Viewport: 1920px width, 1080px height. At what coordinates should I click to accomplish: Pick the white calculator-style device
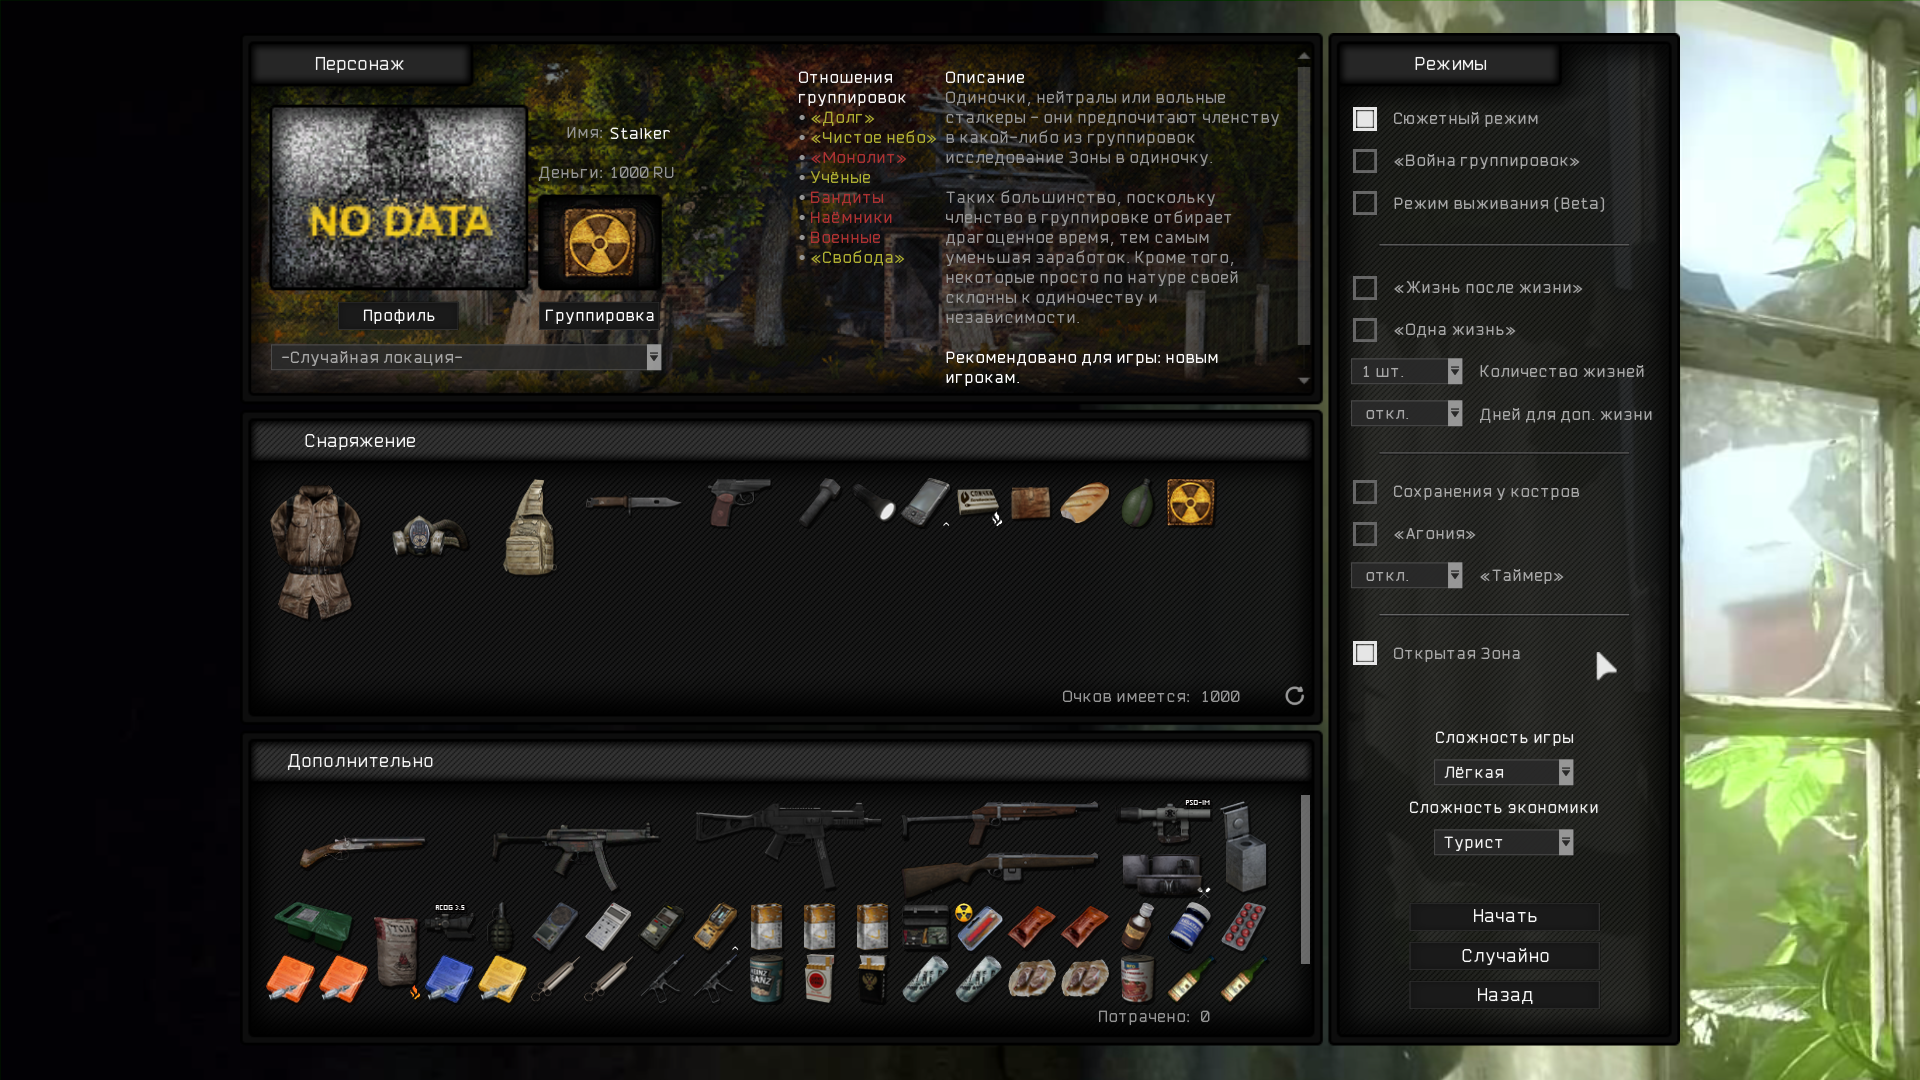point(608,926)
